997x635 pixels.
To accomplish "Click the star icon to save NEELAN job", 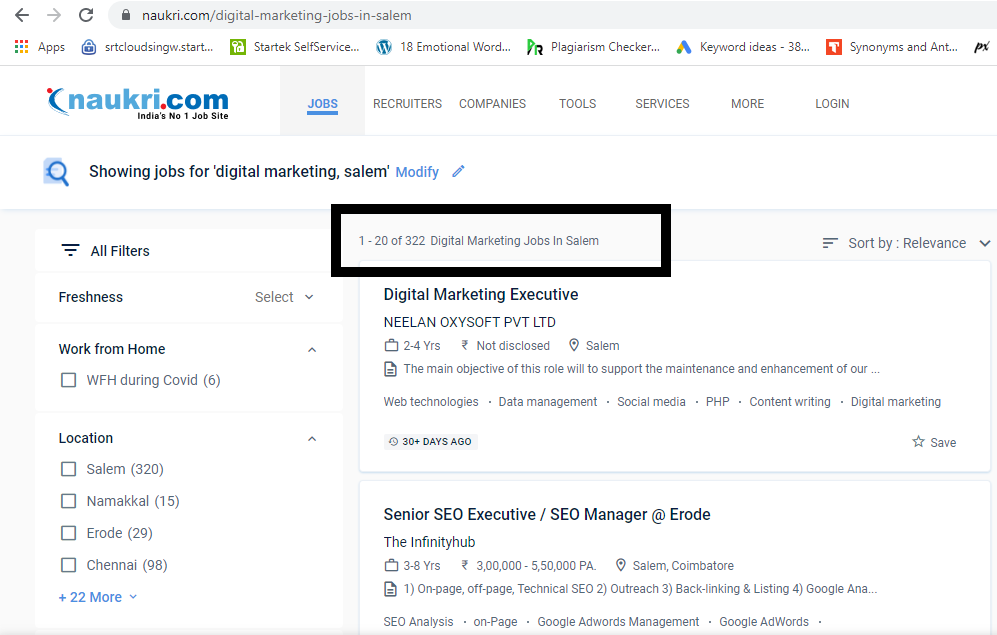I will 918,441.
